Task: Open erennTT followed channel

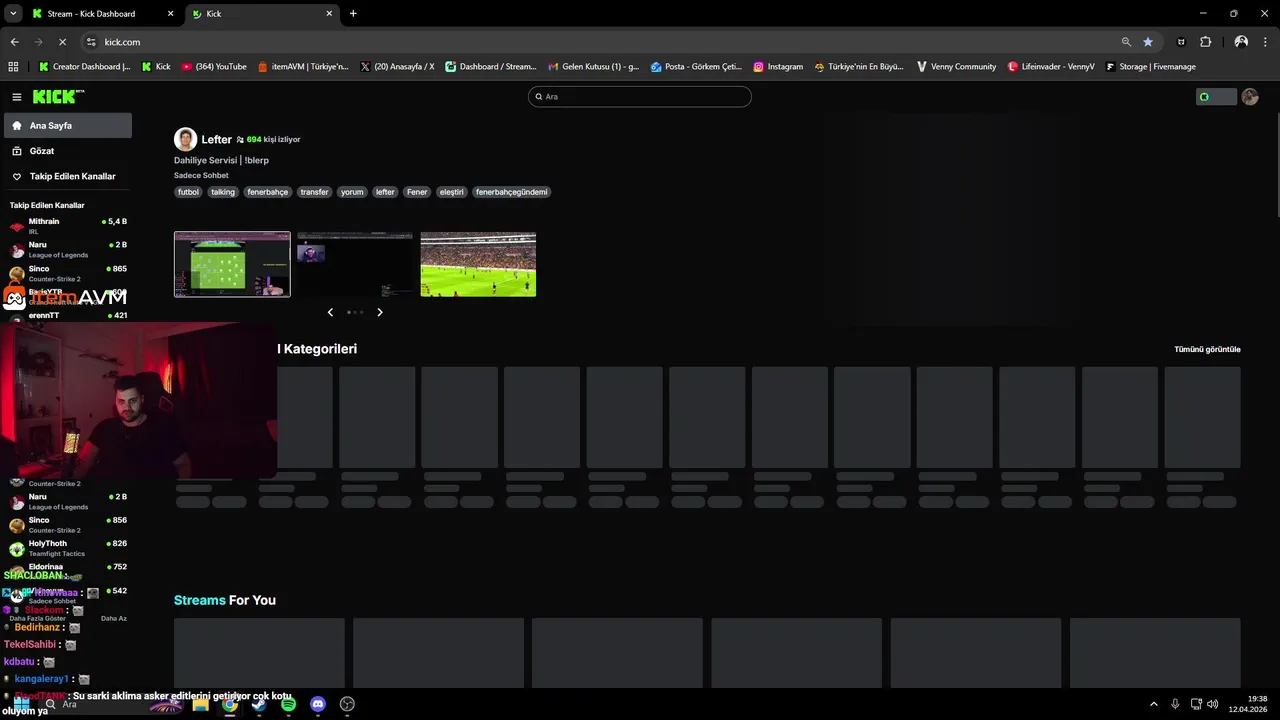Action: point(68,316)
